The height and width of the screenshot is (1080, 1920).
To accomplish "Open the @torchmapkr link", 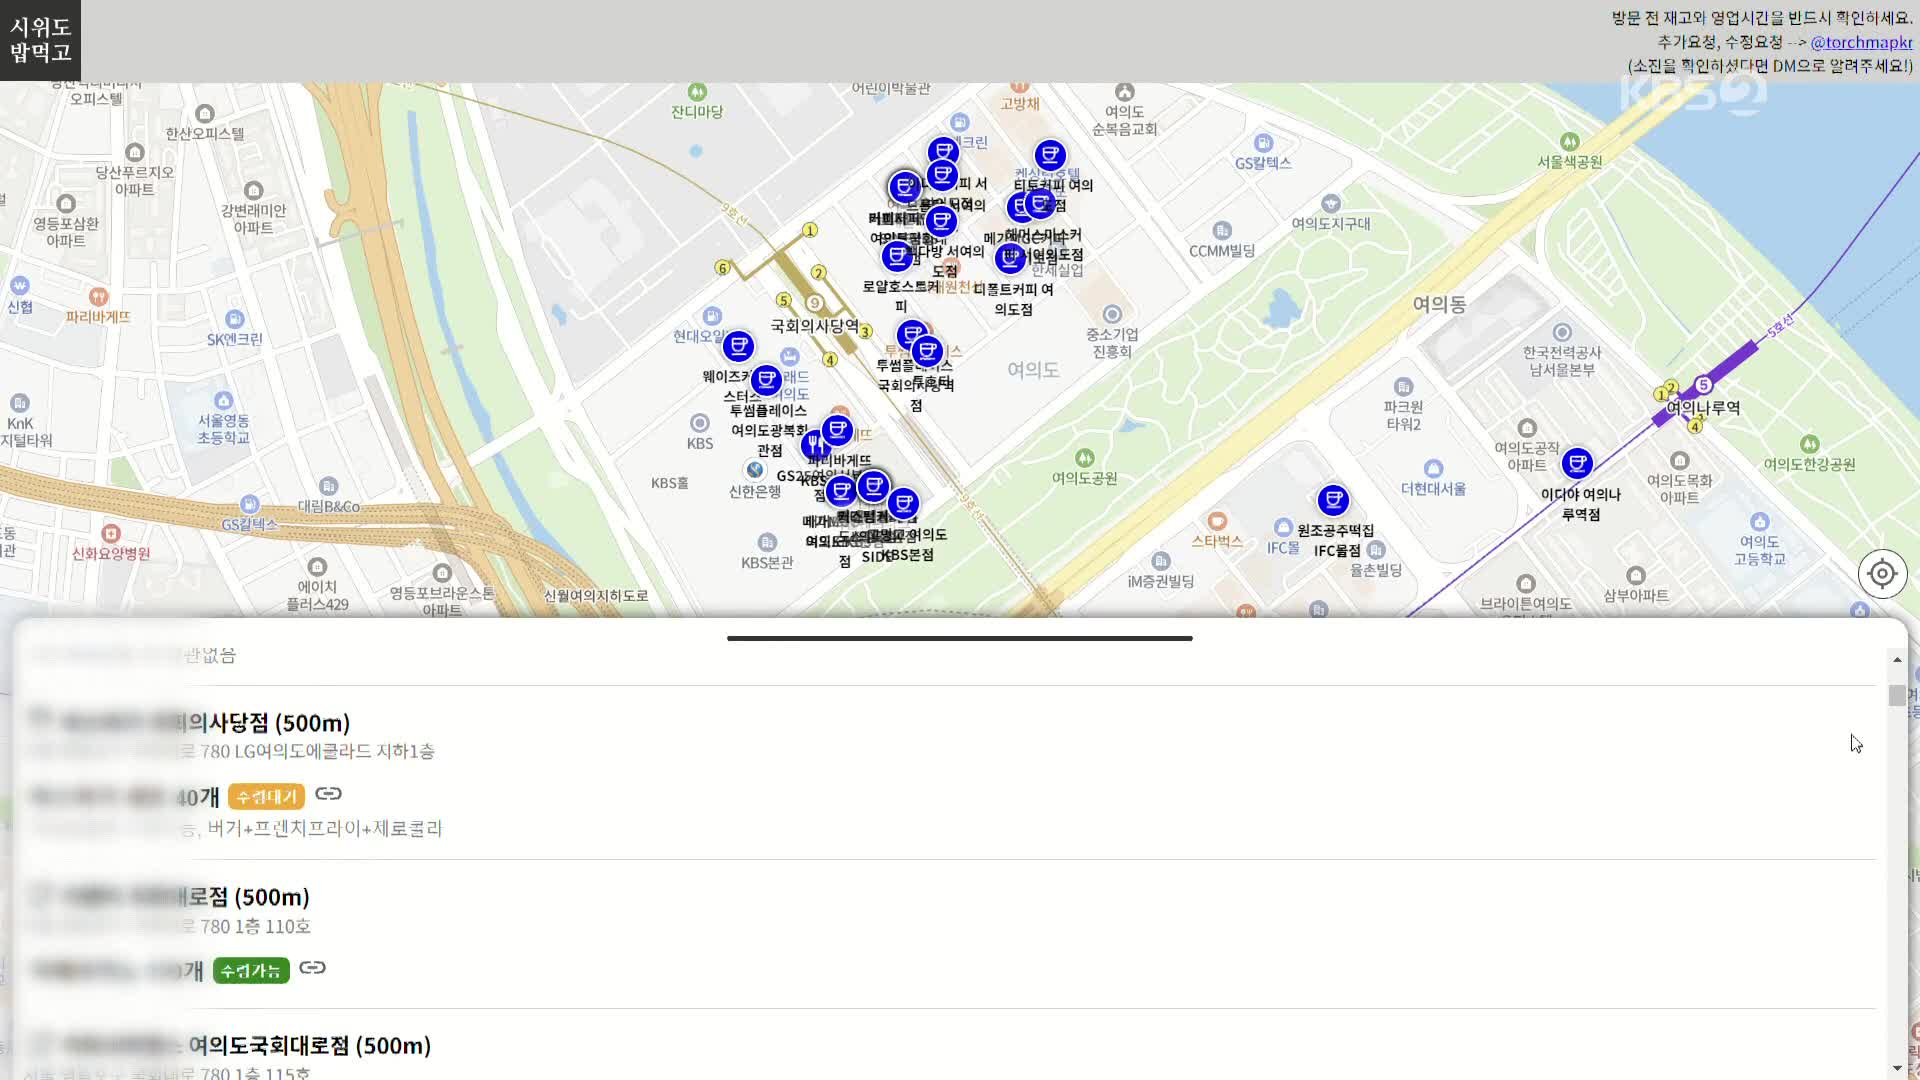I will [1861, 42].
